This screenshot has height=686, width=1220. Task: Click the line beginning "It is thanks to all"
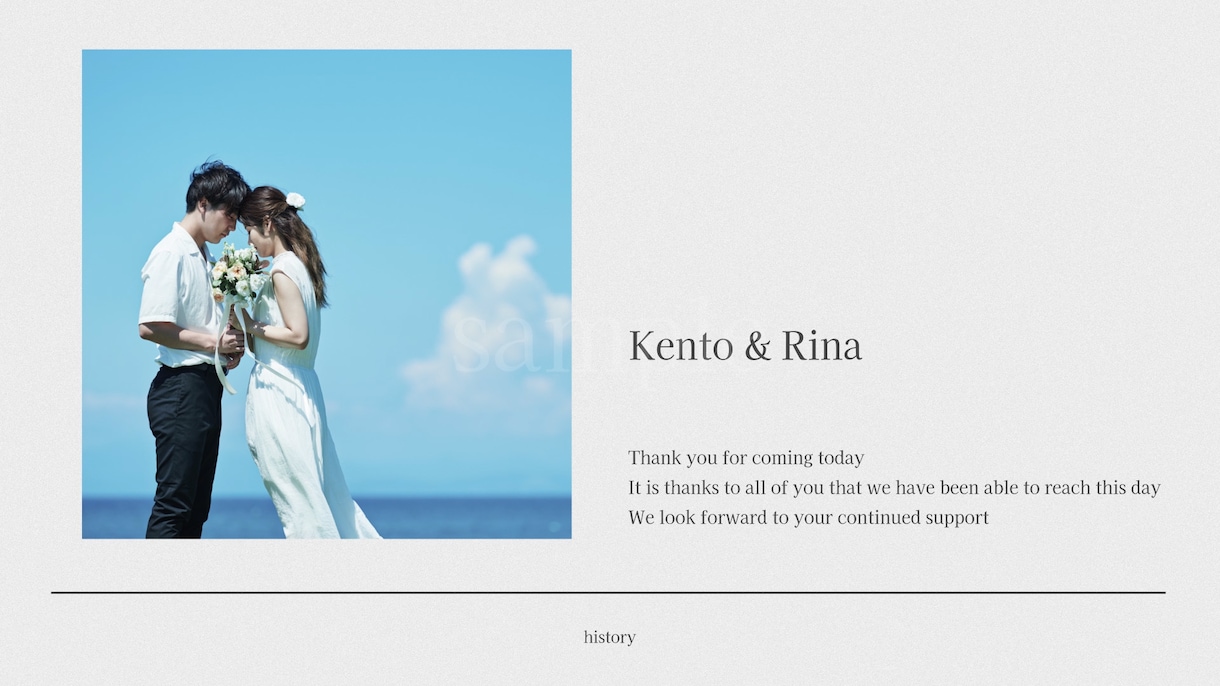coord(894,488)
